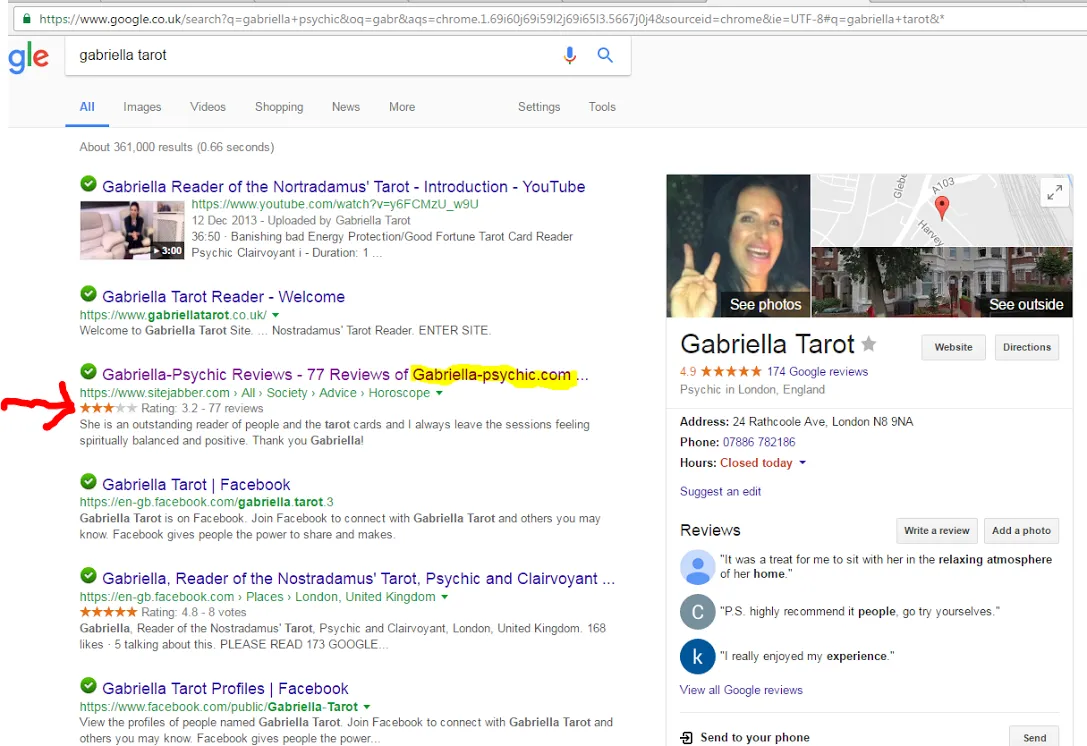Switch to the Images tab
Screen dimensions: 1087x746
click(142, 107)
